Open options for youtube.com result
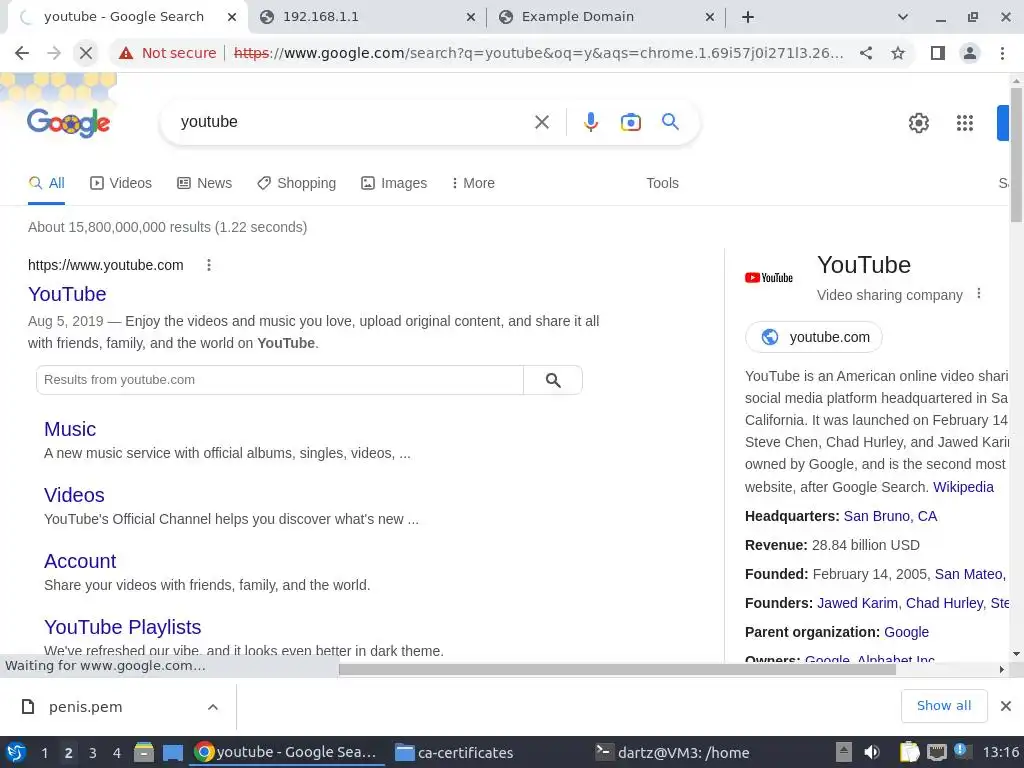The height and width of the screenshot is (768, 1024). (x=209, y=265)
